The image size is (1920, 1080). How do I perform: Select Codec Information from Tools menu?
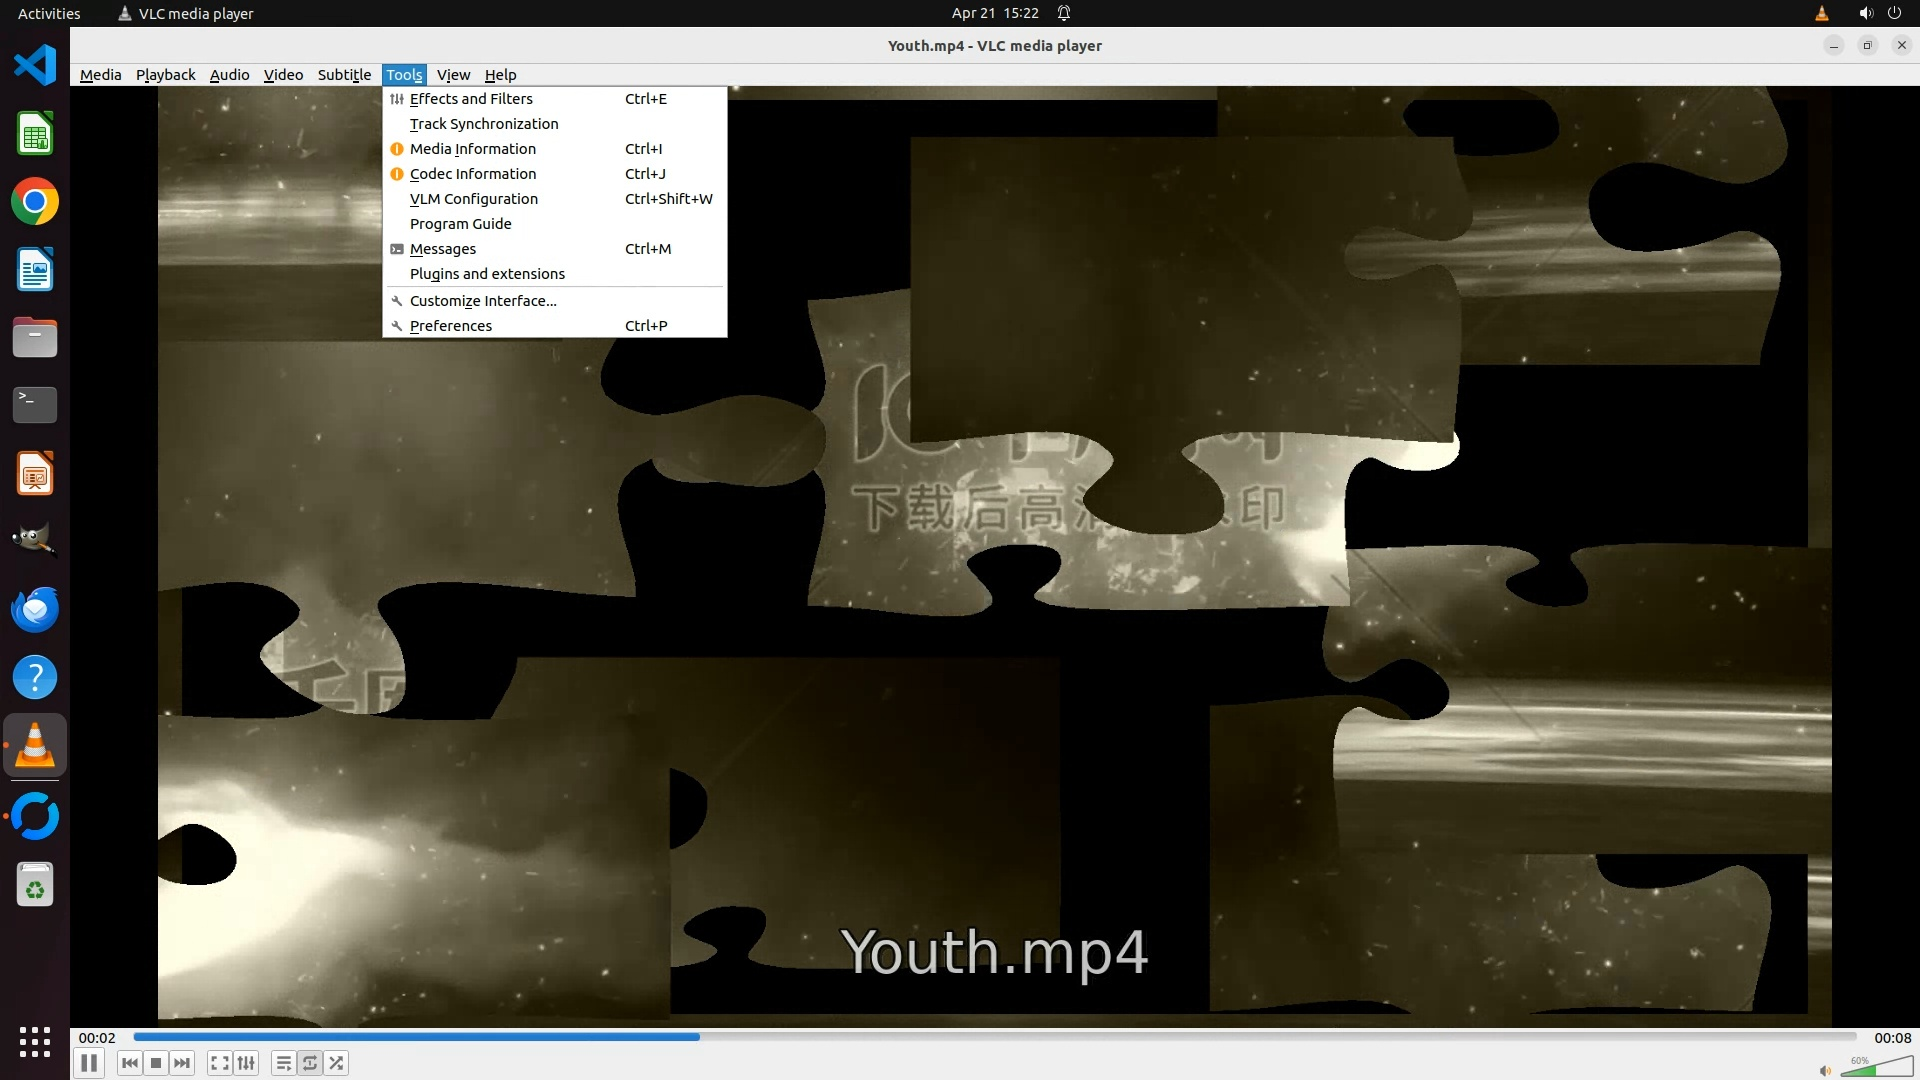click(473, 174)
